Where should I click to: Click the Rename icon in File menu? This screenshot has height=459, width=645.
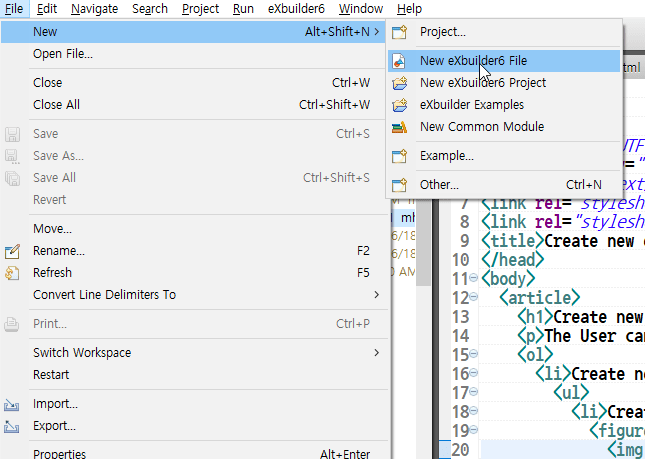tap(13, 251)
